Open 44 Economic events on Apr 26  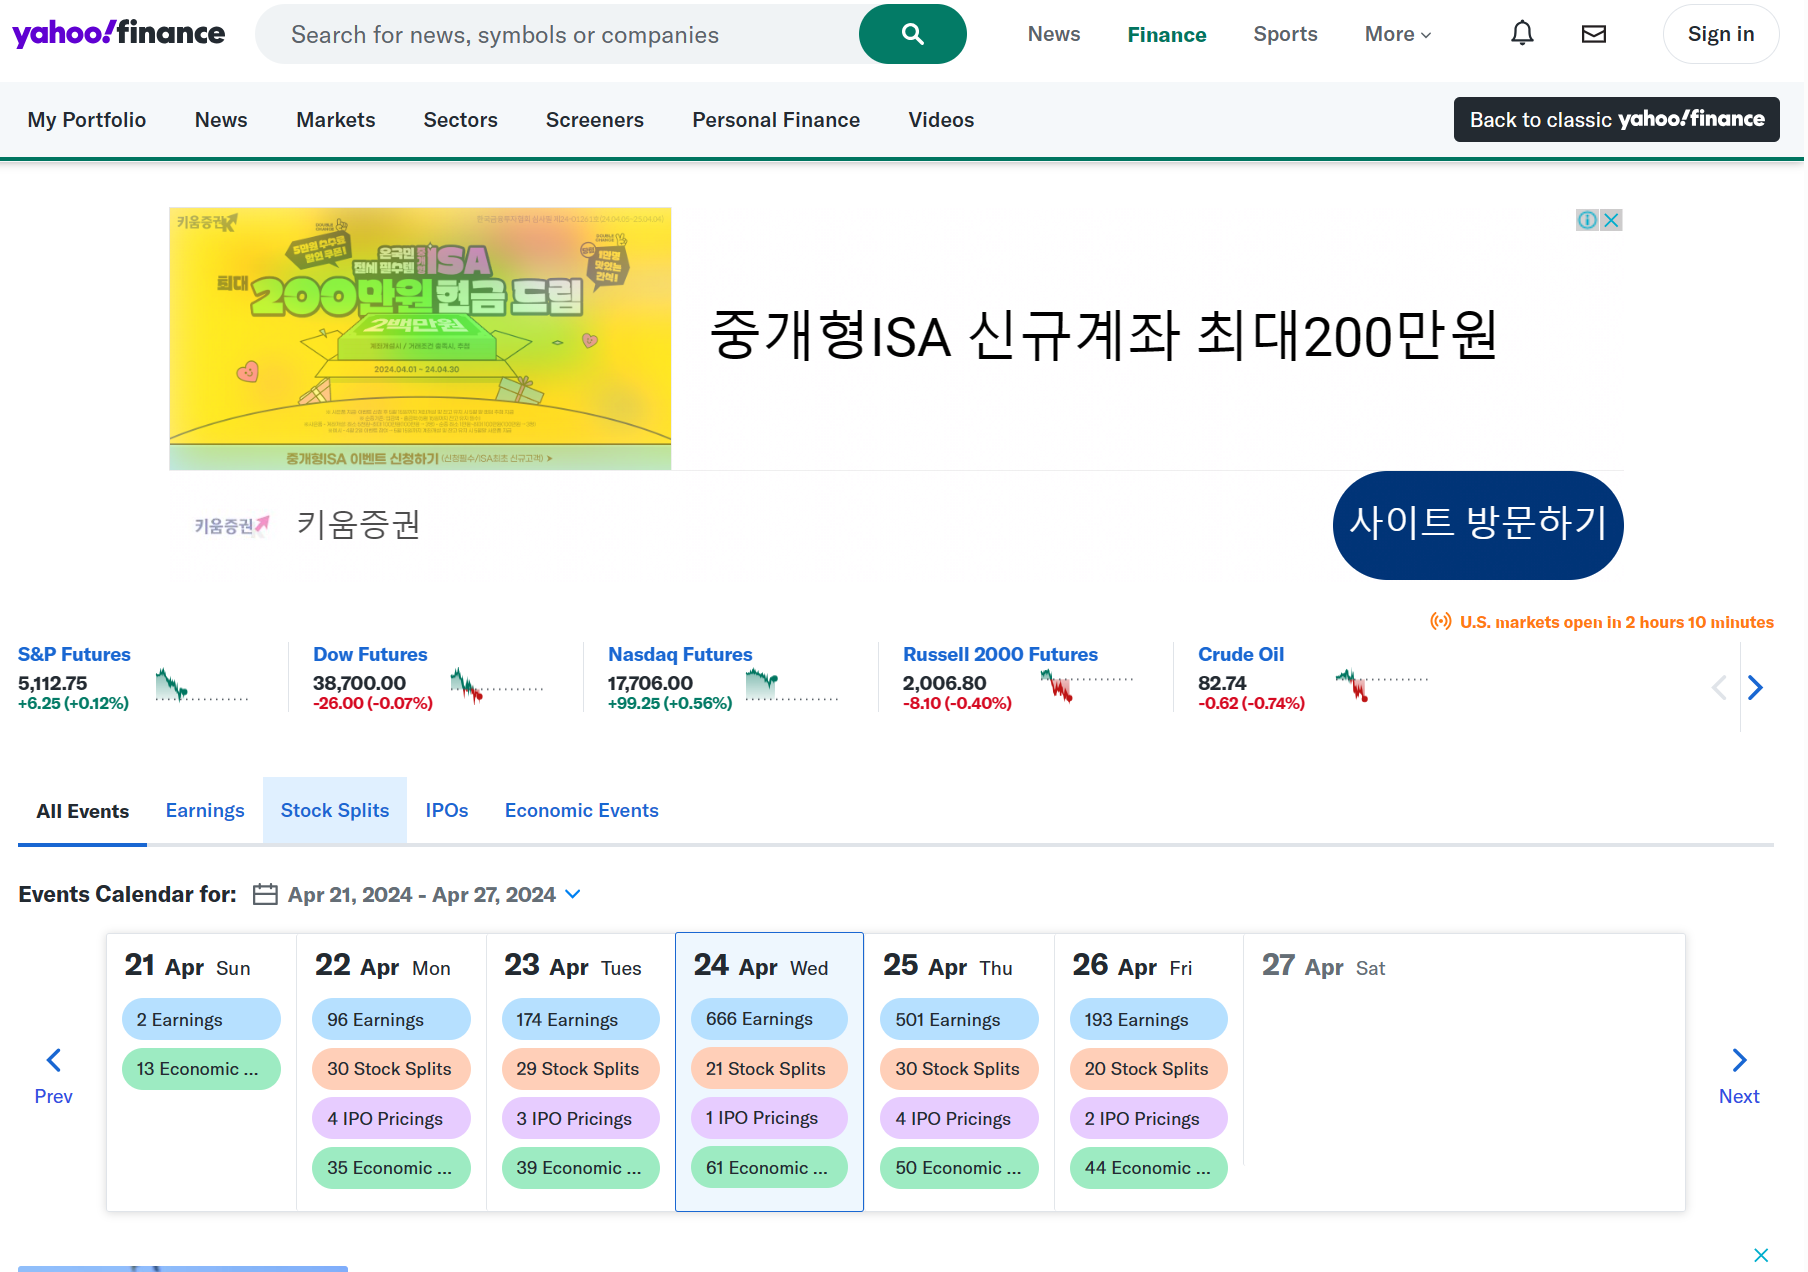1148,1168
